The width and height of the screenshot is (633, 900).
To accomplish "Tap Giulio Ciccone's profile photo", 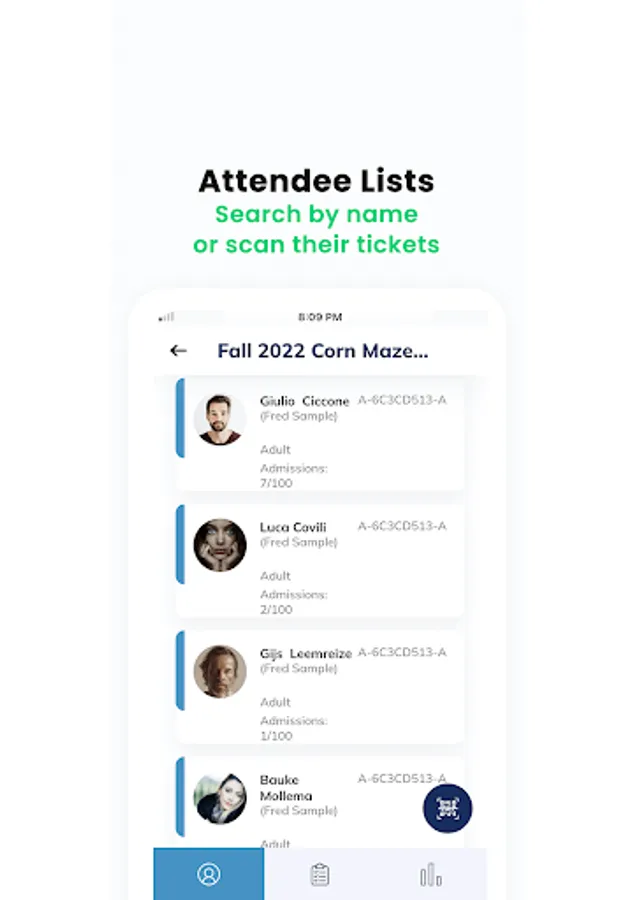I will (x=220, y=419).
